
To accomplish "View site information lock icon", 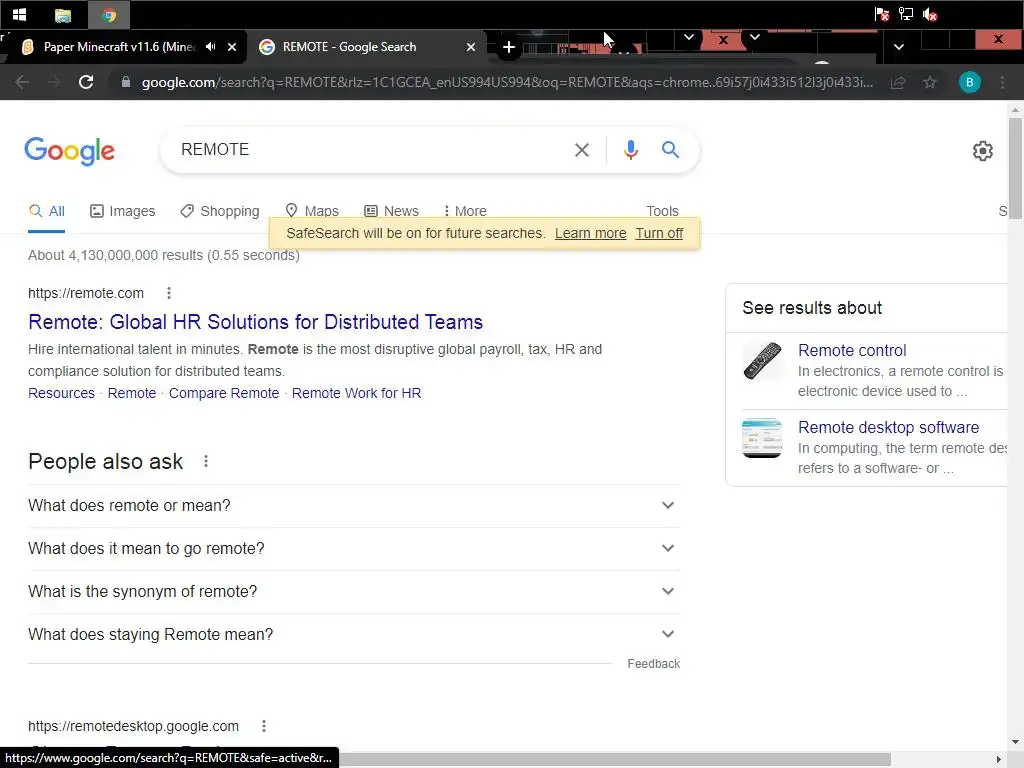I will (x=126, y=82).
